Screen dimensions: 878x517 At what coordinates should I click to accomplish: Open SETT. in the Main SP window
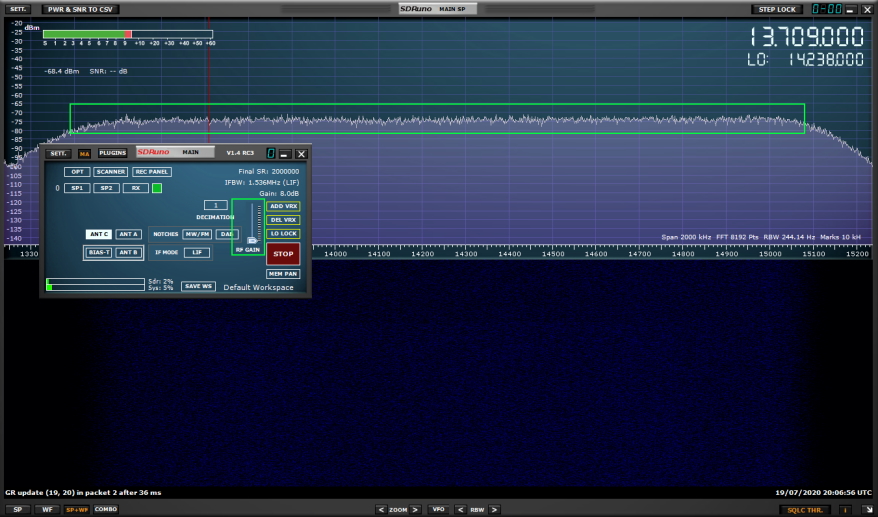click(x=18, y=10)
